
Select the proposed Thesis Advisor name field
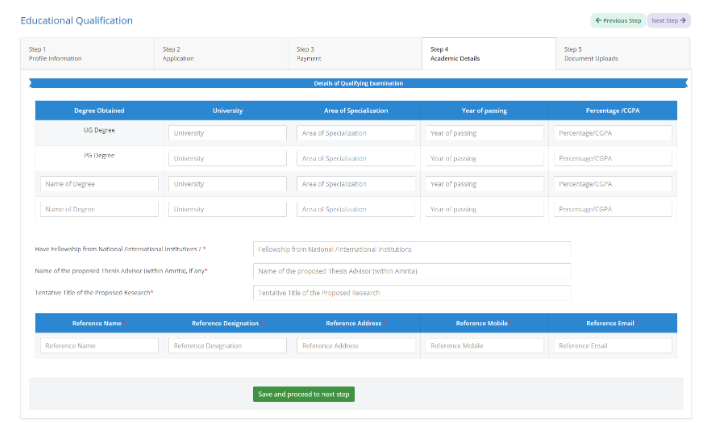click(412, 271)
